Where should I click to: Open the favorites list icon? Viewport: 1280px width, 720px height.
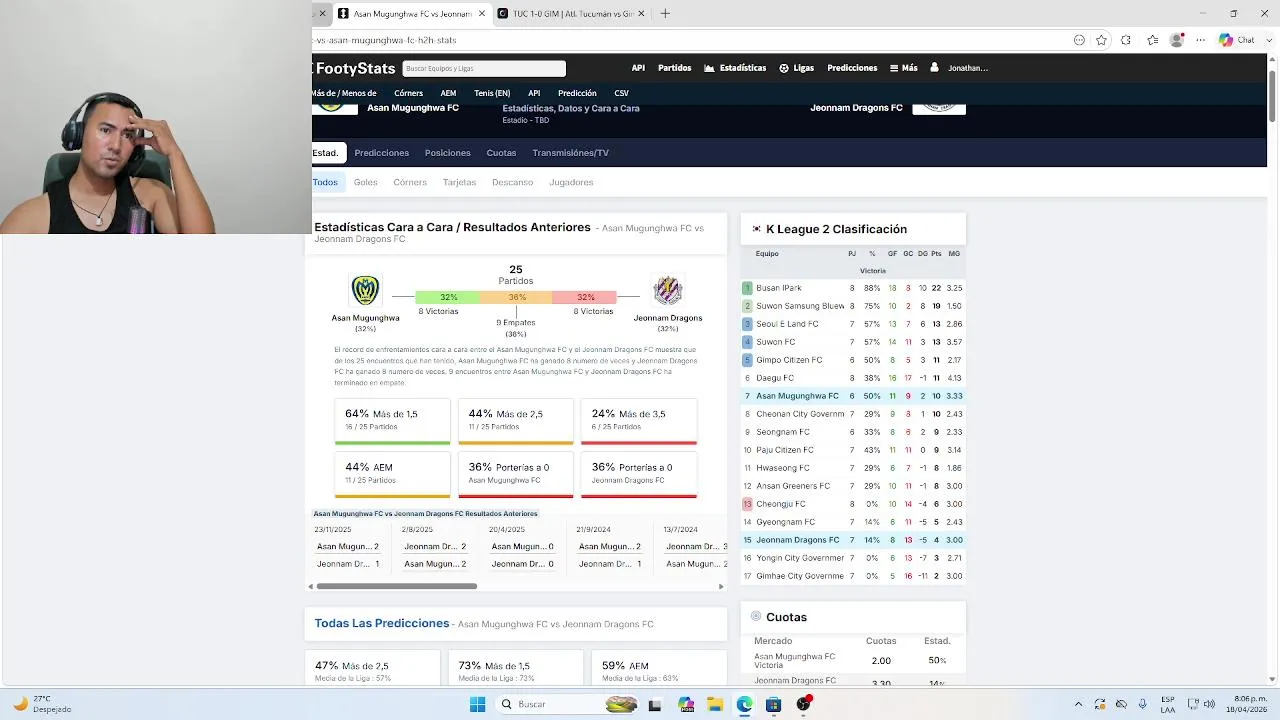pyautogui.click(x=1152, y=40)
